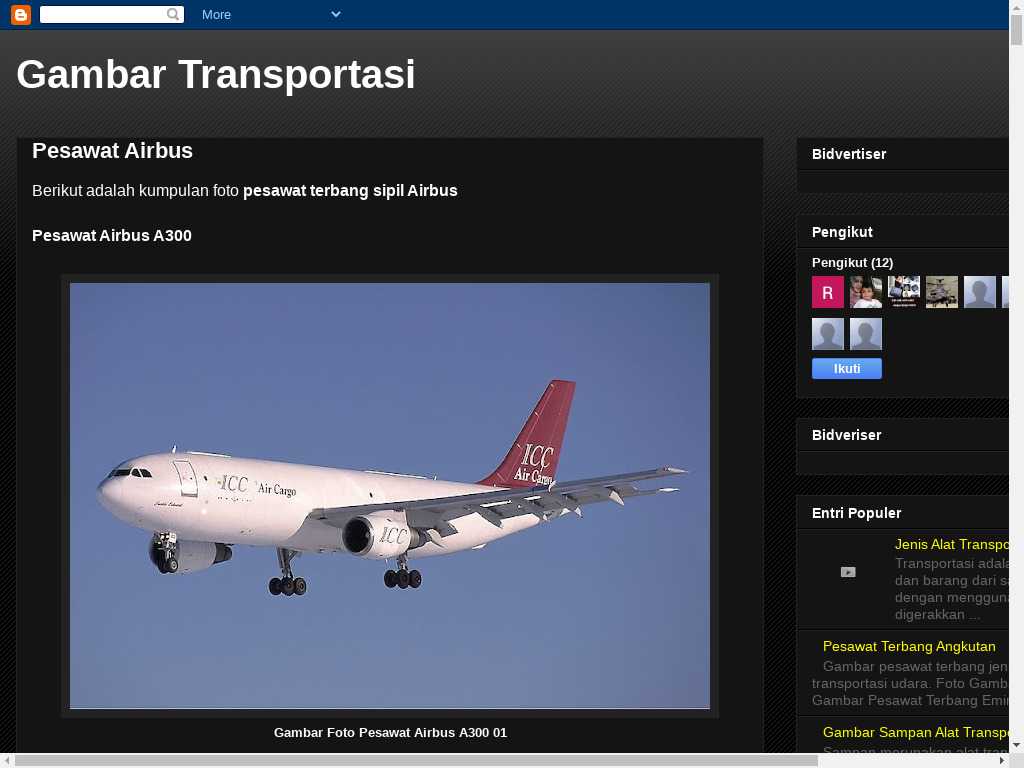
Task: Open the ICC Air Cargo Airbus A300 image
Action: click(390, 496)
